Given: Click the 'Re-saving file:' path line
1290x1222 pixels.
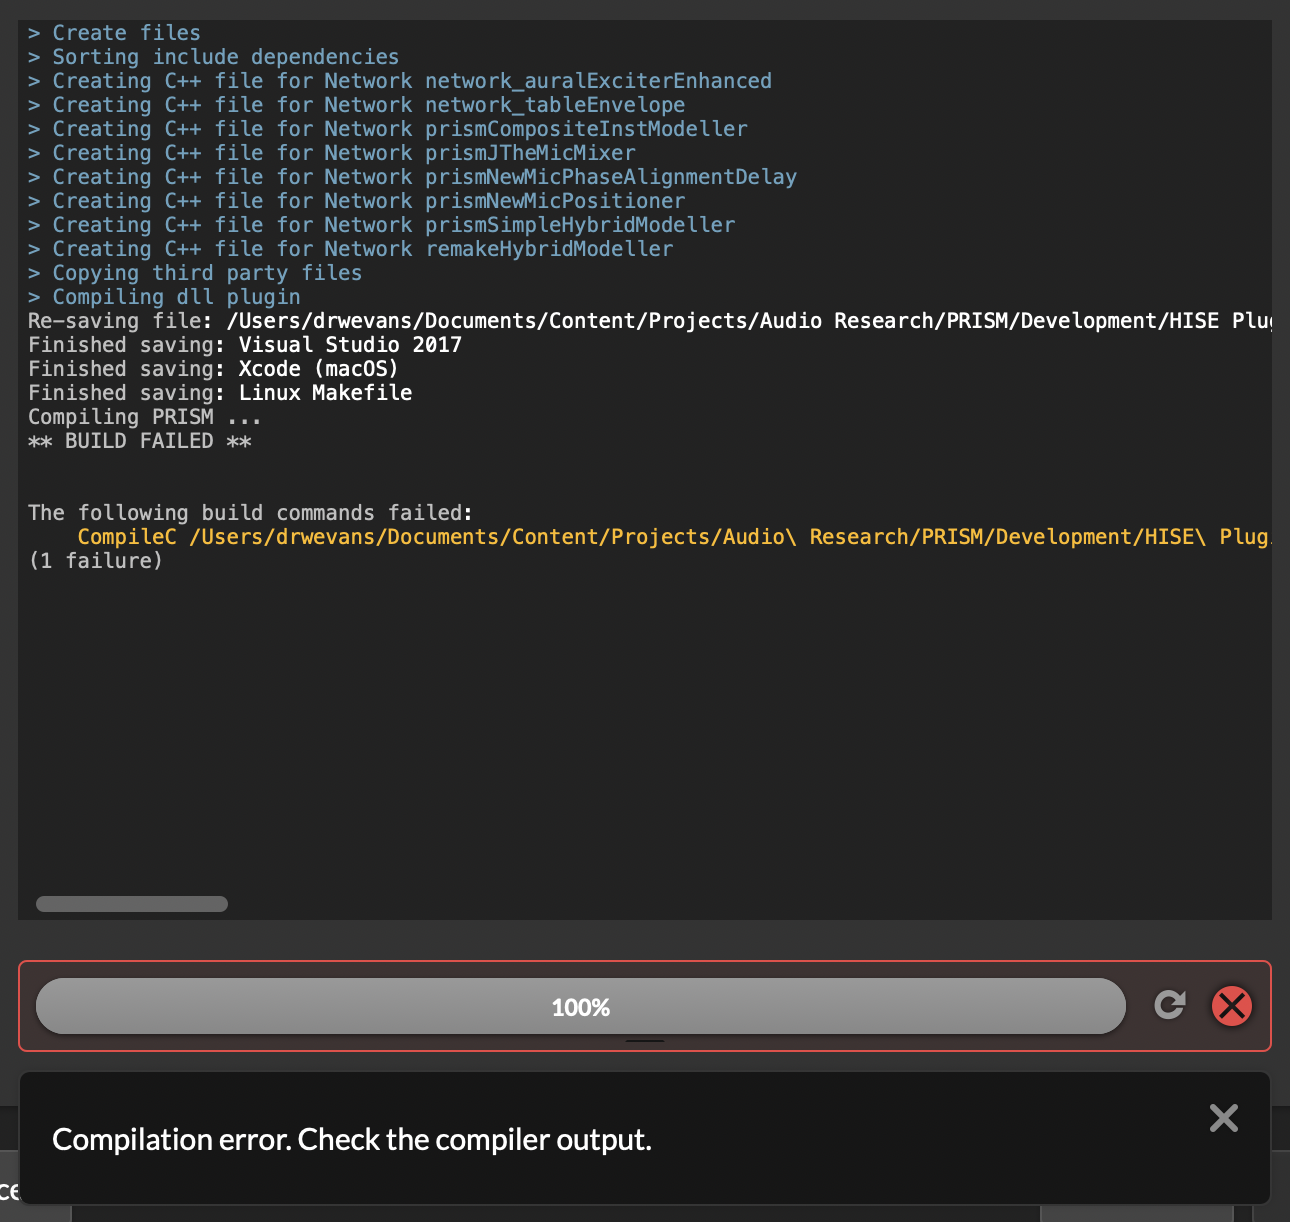Looking at the screenshot, I should tap(650, 321).
